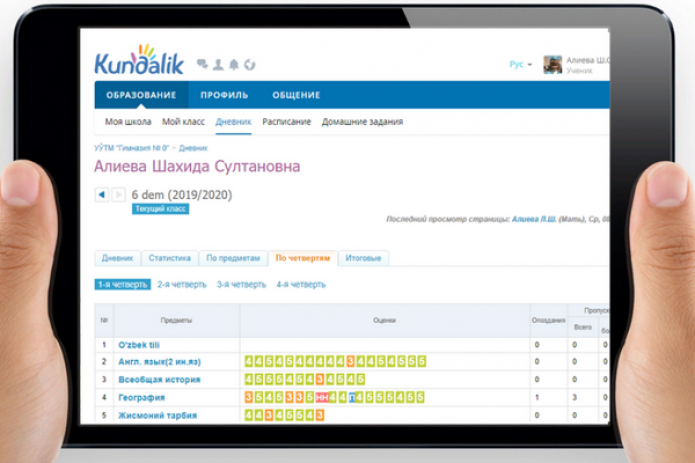The width and height of the screenshot is (695, 463).
Task: Switch to the Статистика tab
Action: click(x=169, y=258)
